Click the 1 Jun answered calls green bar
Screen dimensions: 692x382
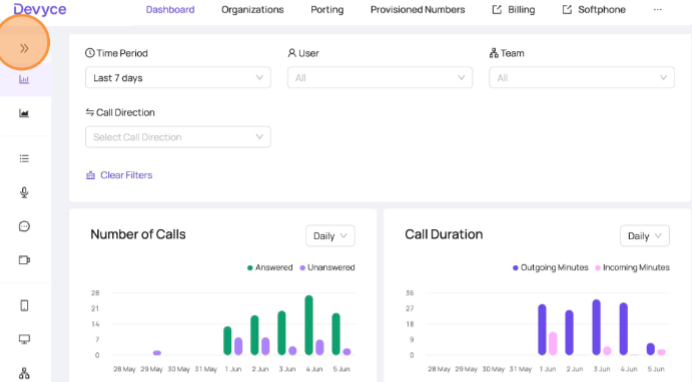pyautogui.click(x=227, y=341)
